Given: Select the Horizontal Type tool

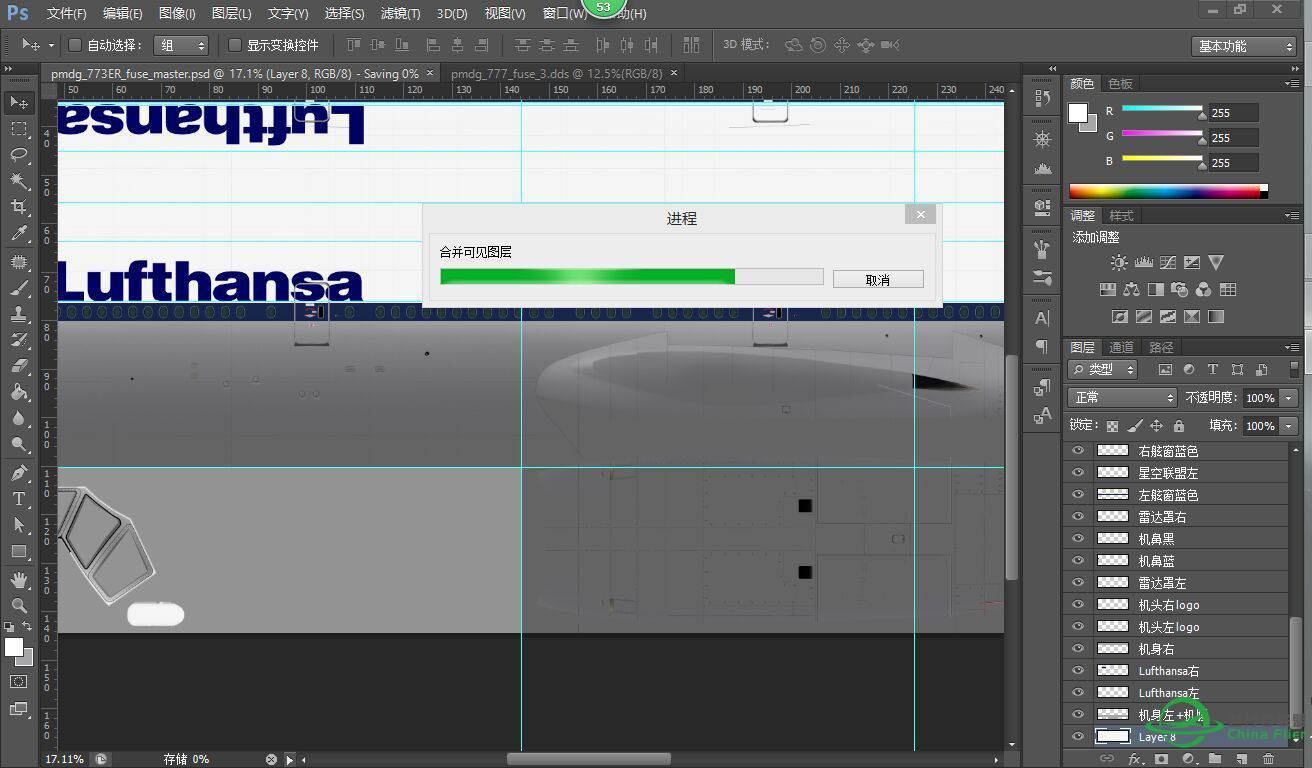Looking at the screenshot, I should click(19, 498).
